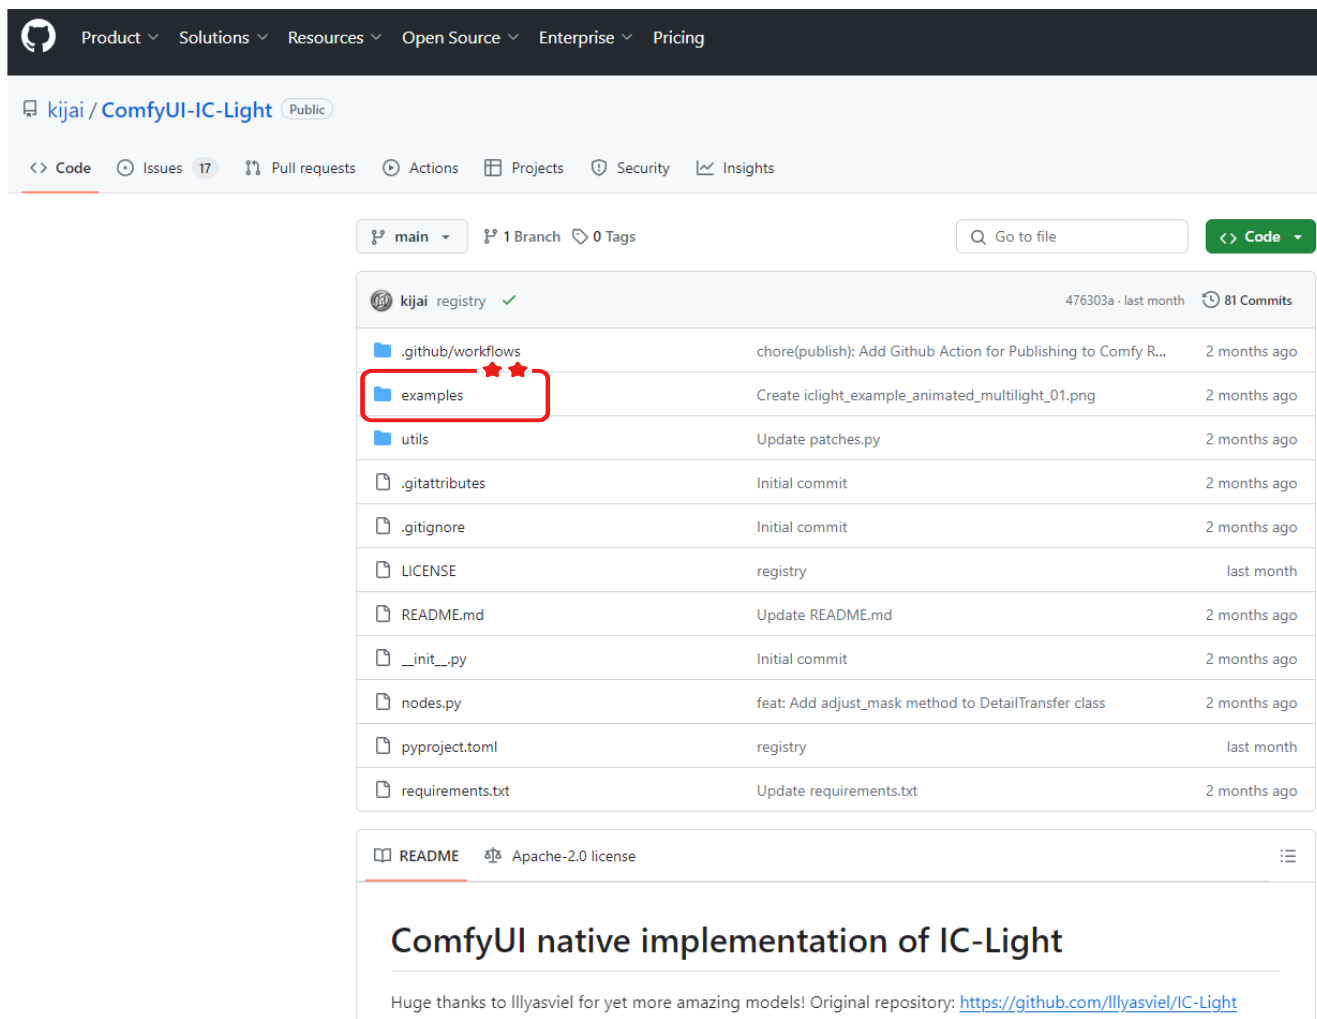Screen dimensions: 1317x1019
Task: Open the 'Create iclight_example_animated_multilight_01.png' commit
Action: coord(926,395)
